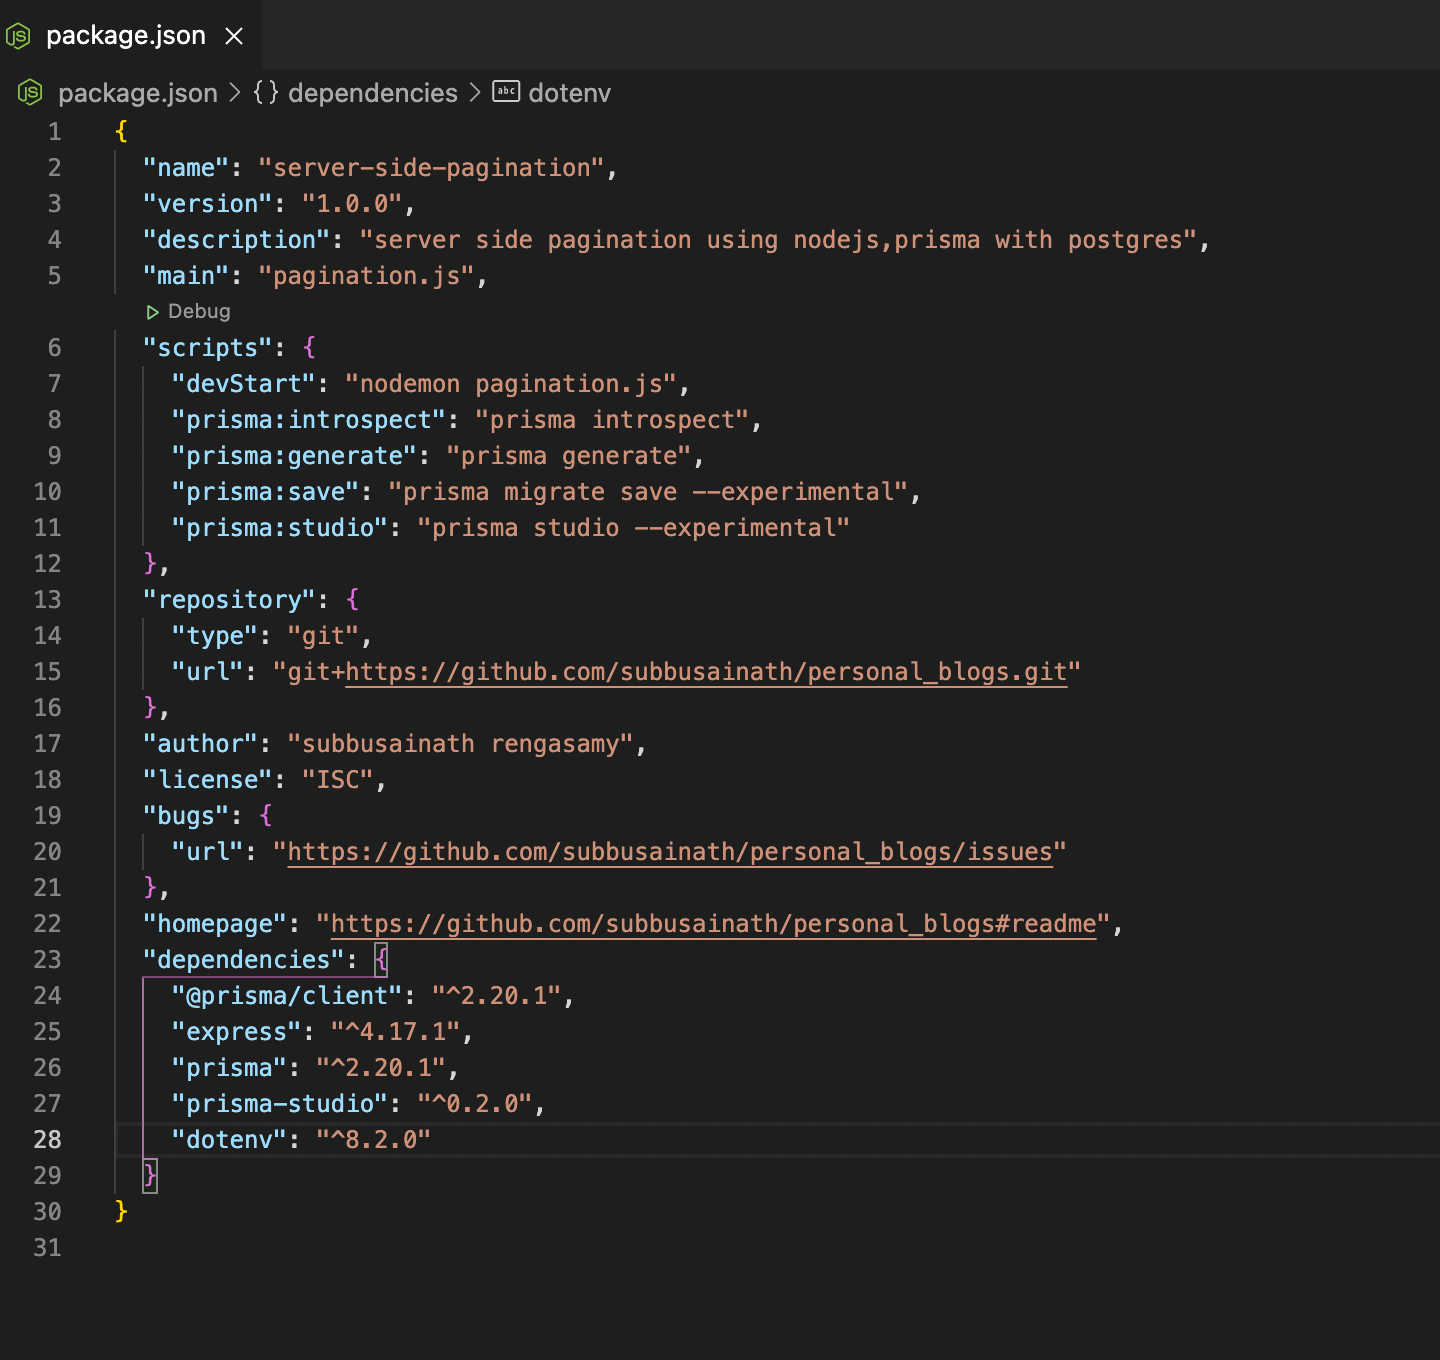This screenshot has width=1440, height=1360.
Task: Click the yellow closing brace on line 30
Action: pos(121,1211)
